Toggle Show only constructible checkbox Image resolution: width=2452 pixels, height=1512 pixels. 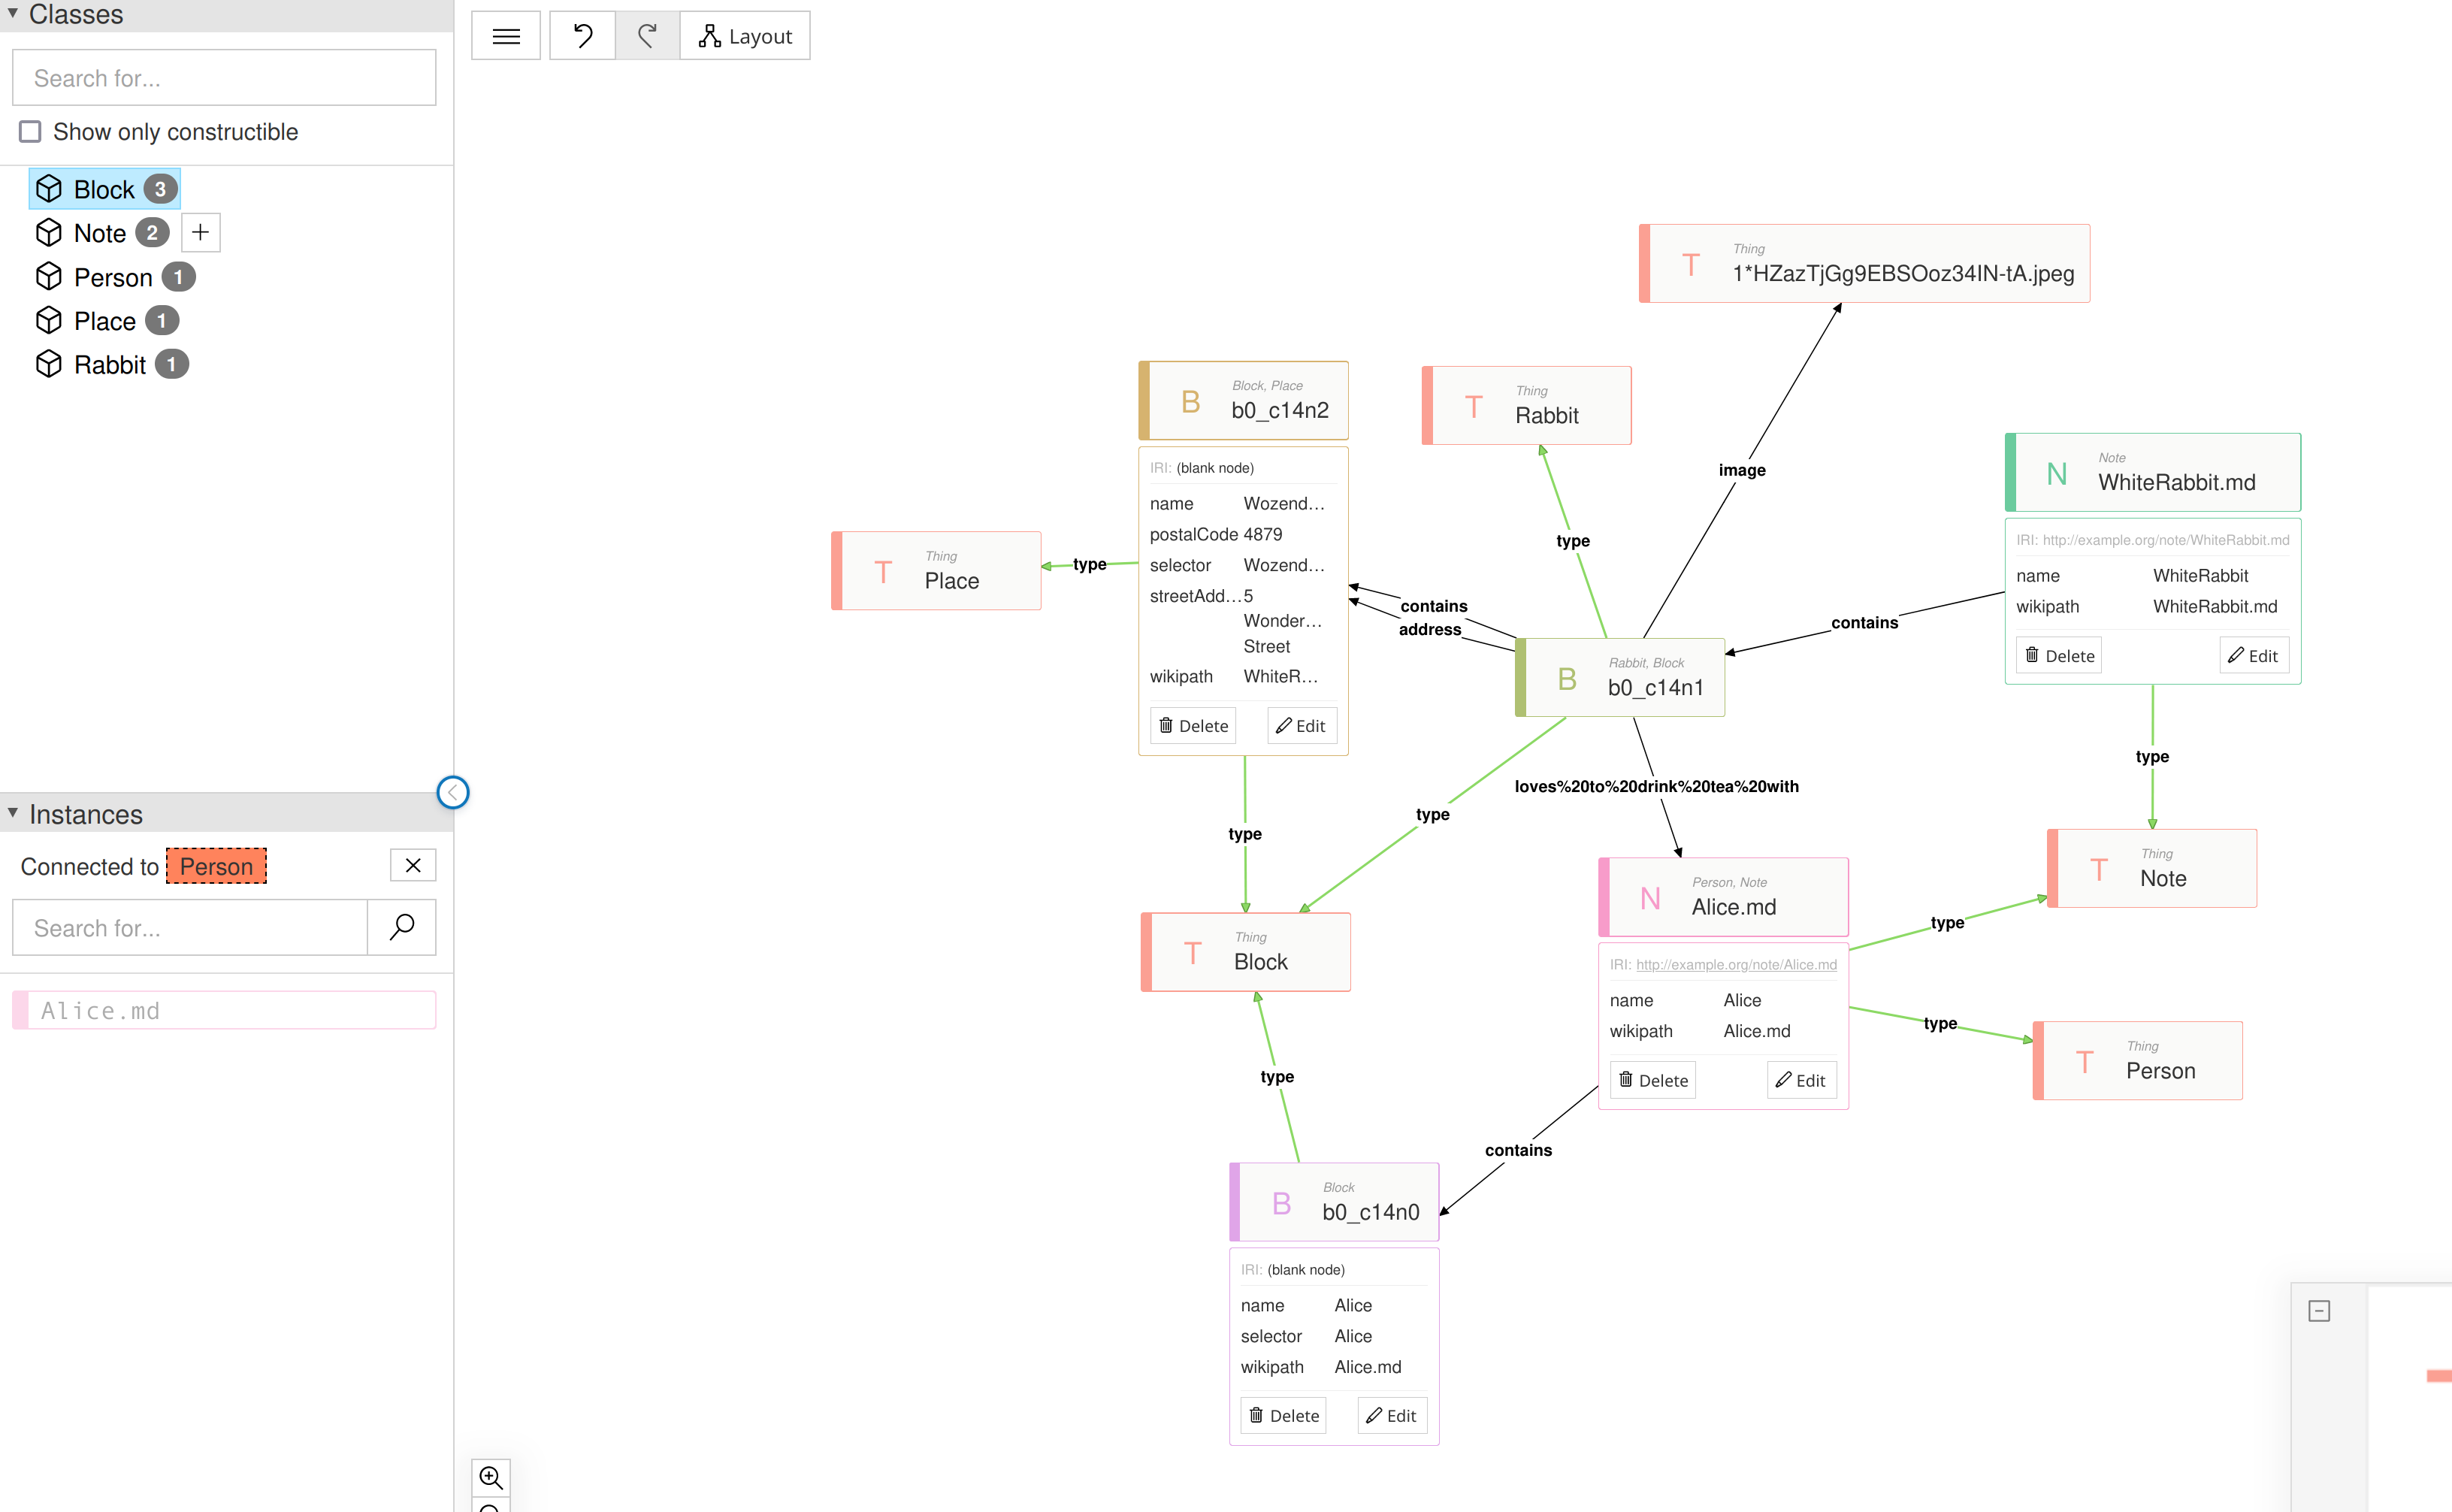31,132
